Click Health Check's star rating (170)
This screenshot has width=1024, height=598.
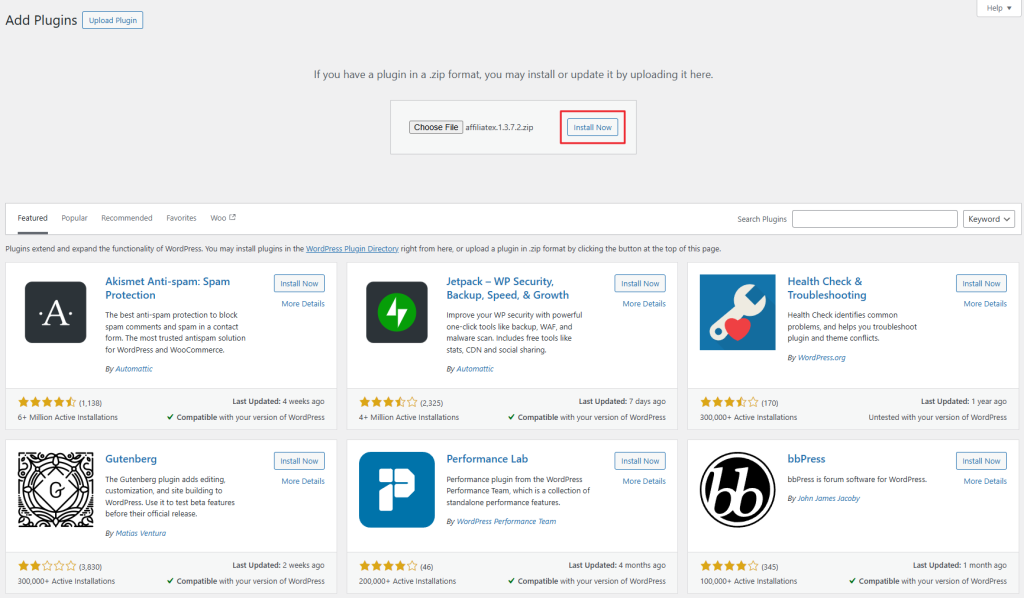click(x=729, y=402)
